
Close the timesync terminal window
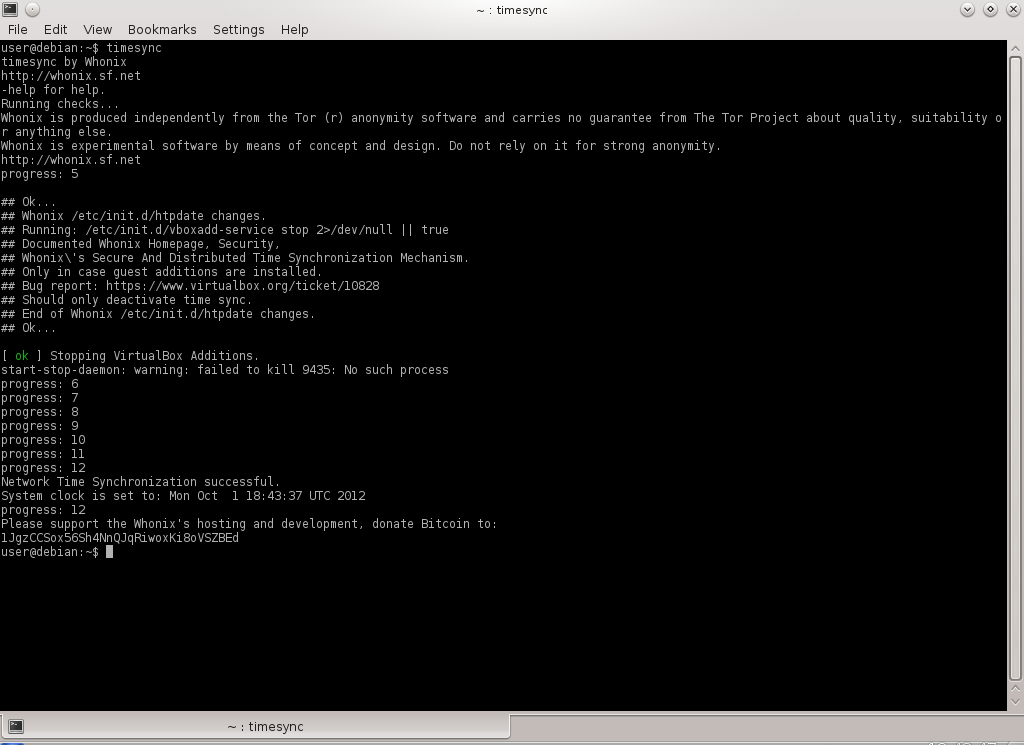point(1012,9)
